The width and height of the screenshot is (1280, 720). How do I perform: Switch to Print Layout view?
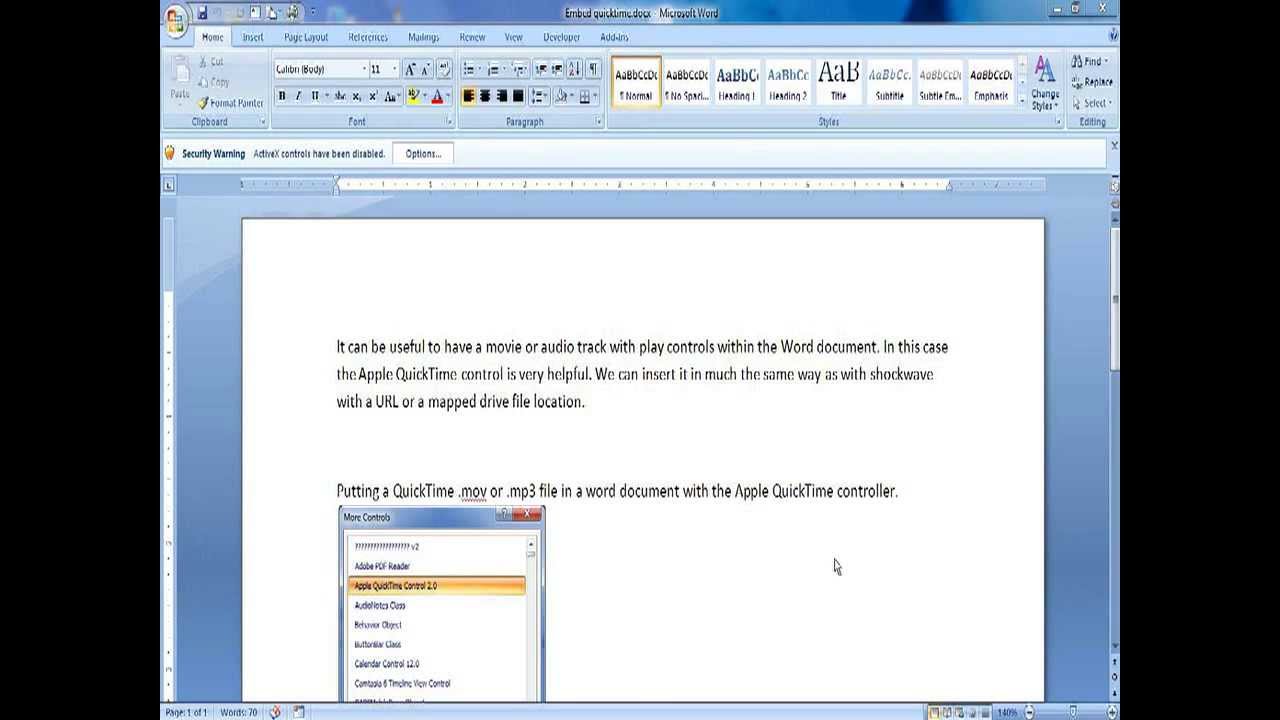pos(934,712)
